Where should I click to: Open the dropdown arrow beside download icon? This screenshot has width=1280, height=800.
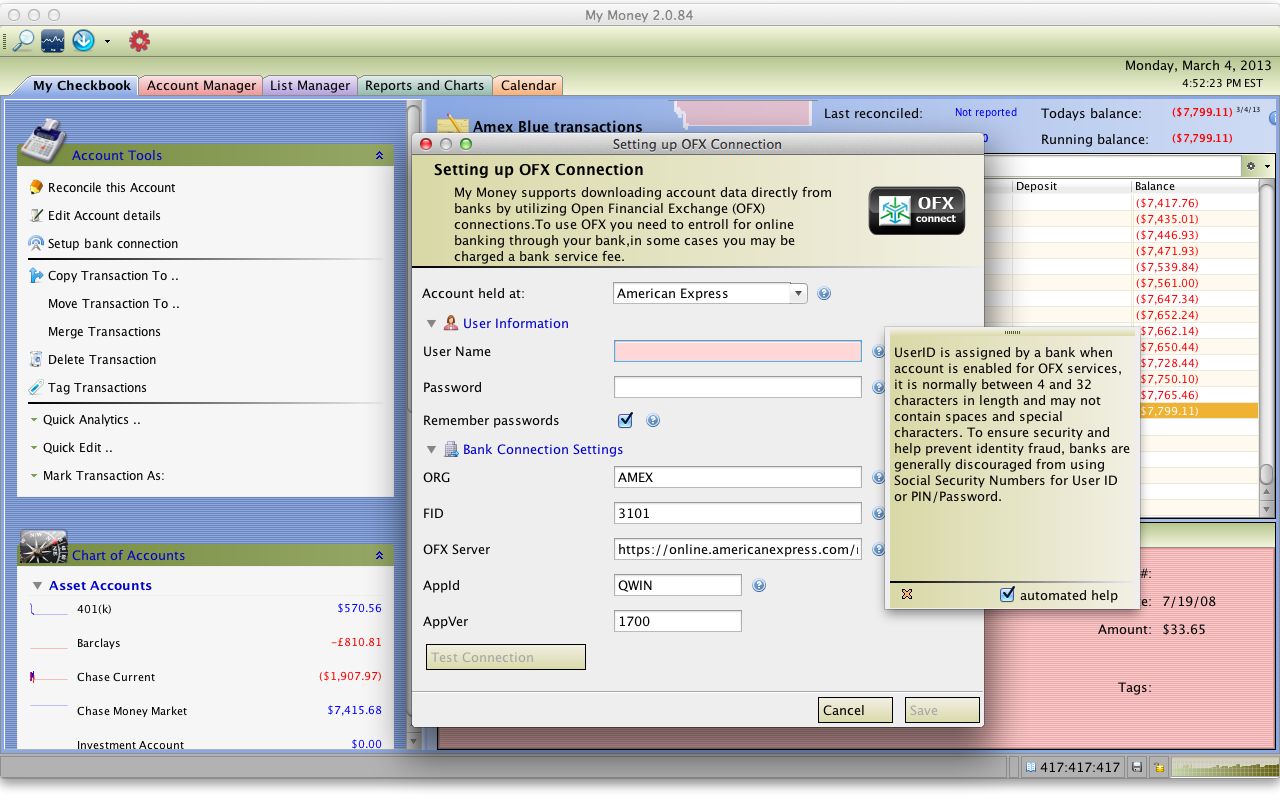point(107,42)
